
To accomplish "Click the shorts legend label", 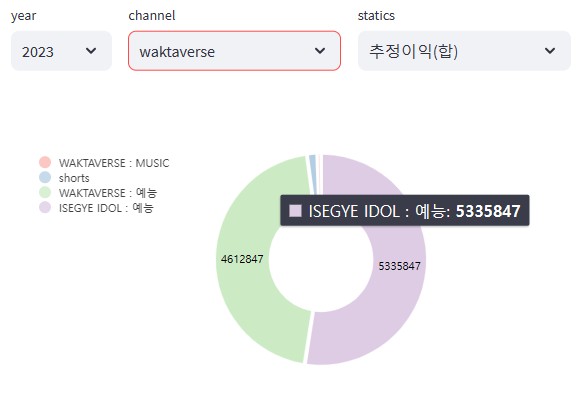I will 74,178.
